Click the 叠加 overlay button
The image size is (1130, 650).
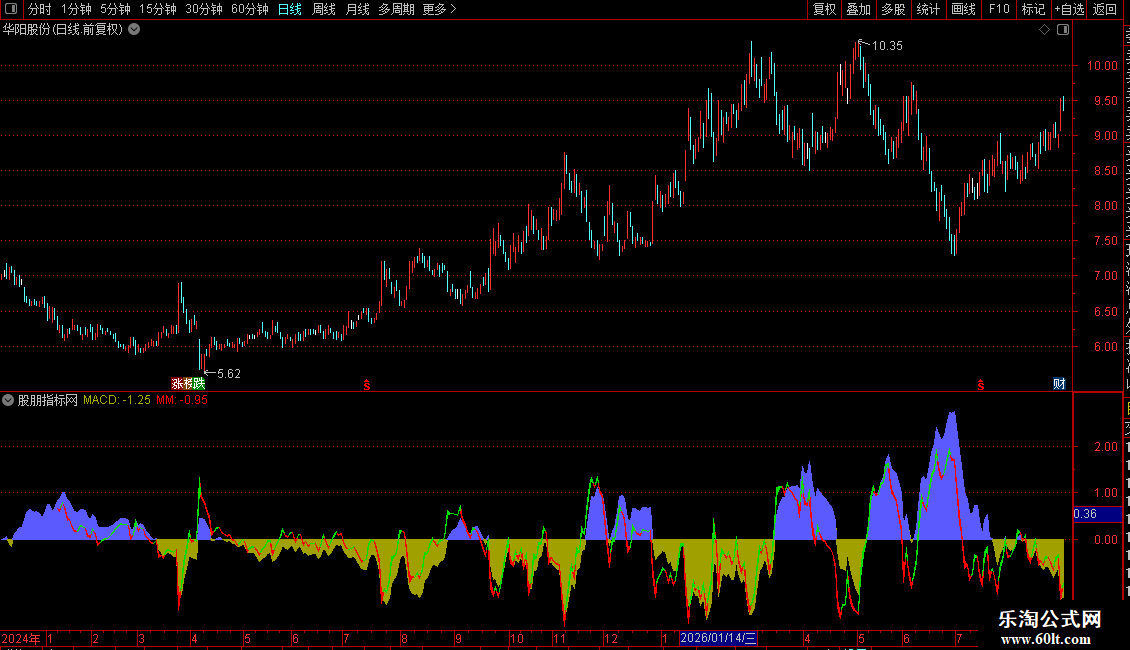[858, 9]
